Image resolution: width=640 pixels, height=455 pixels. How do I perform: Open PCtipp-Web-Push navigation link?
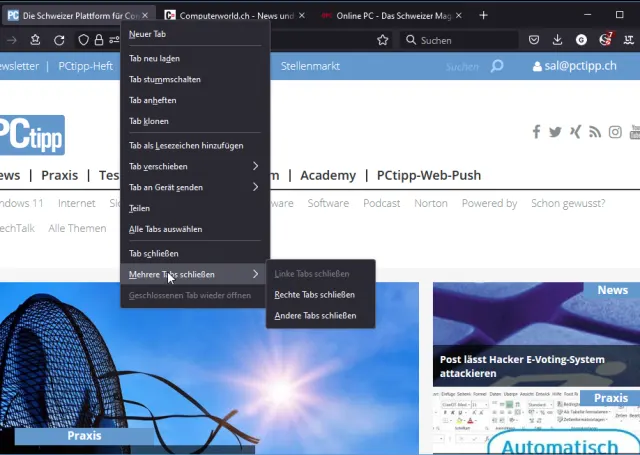click(x=429, y=175)
